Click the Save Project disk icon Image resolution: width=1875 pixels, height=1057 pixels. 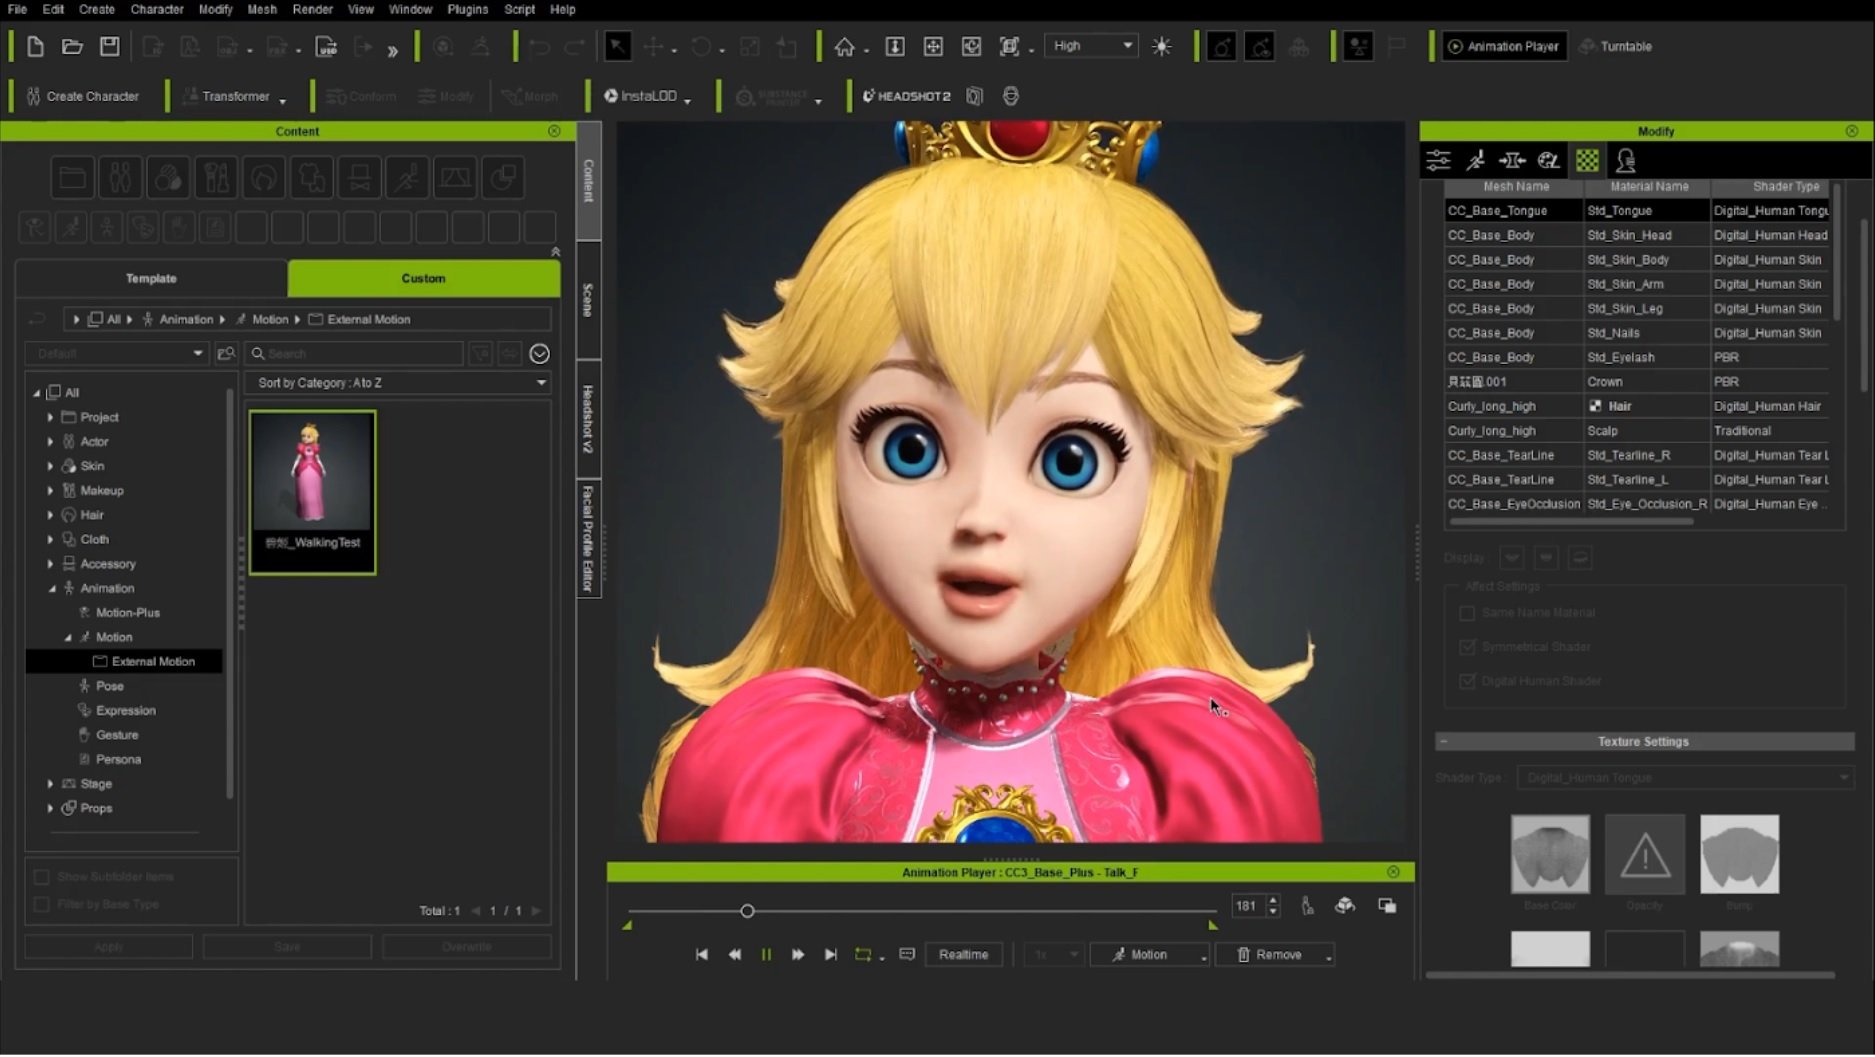pos(109,46)
